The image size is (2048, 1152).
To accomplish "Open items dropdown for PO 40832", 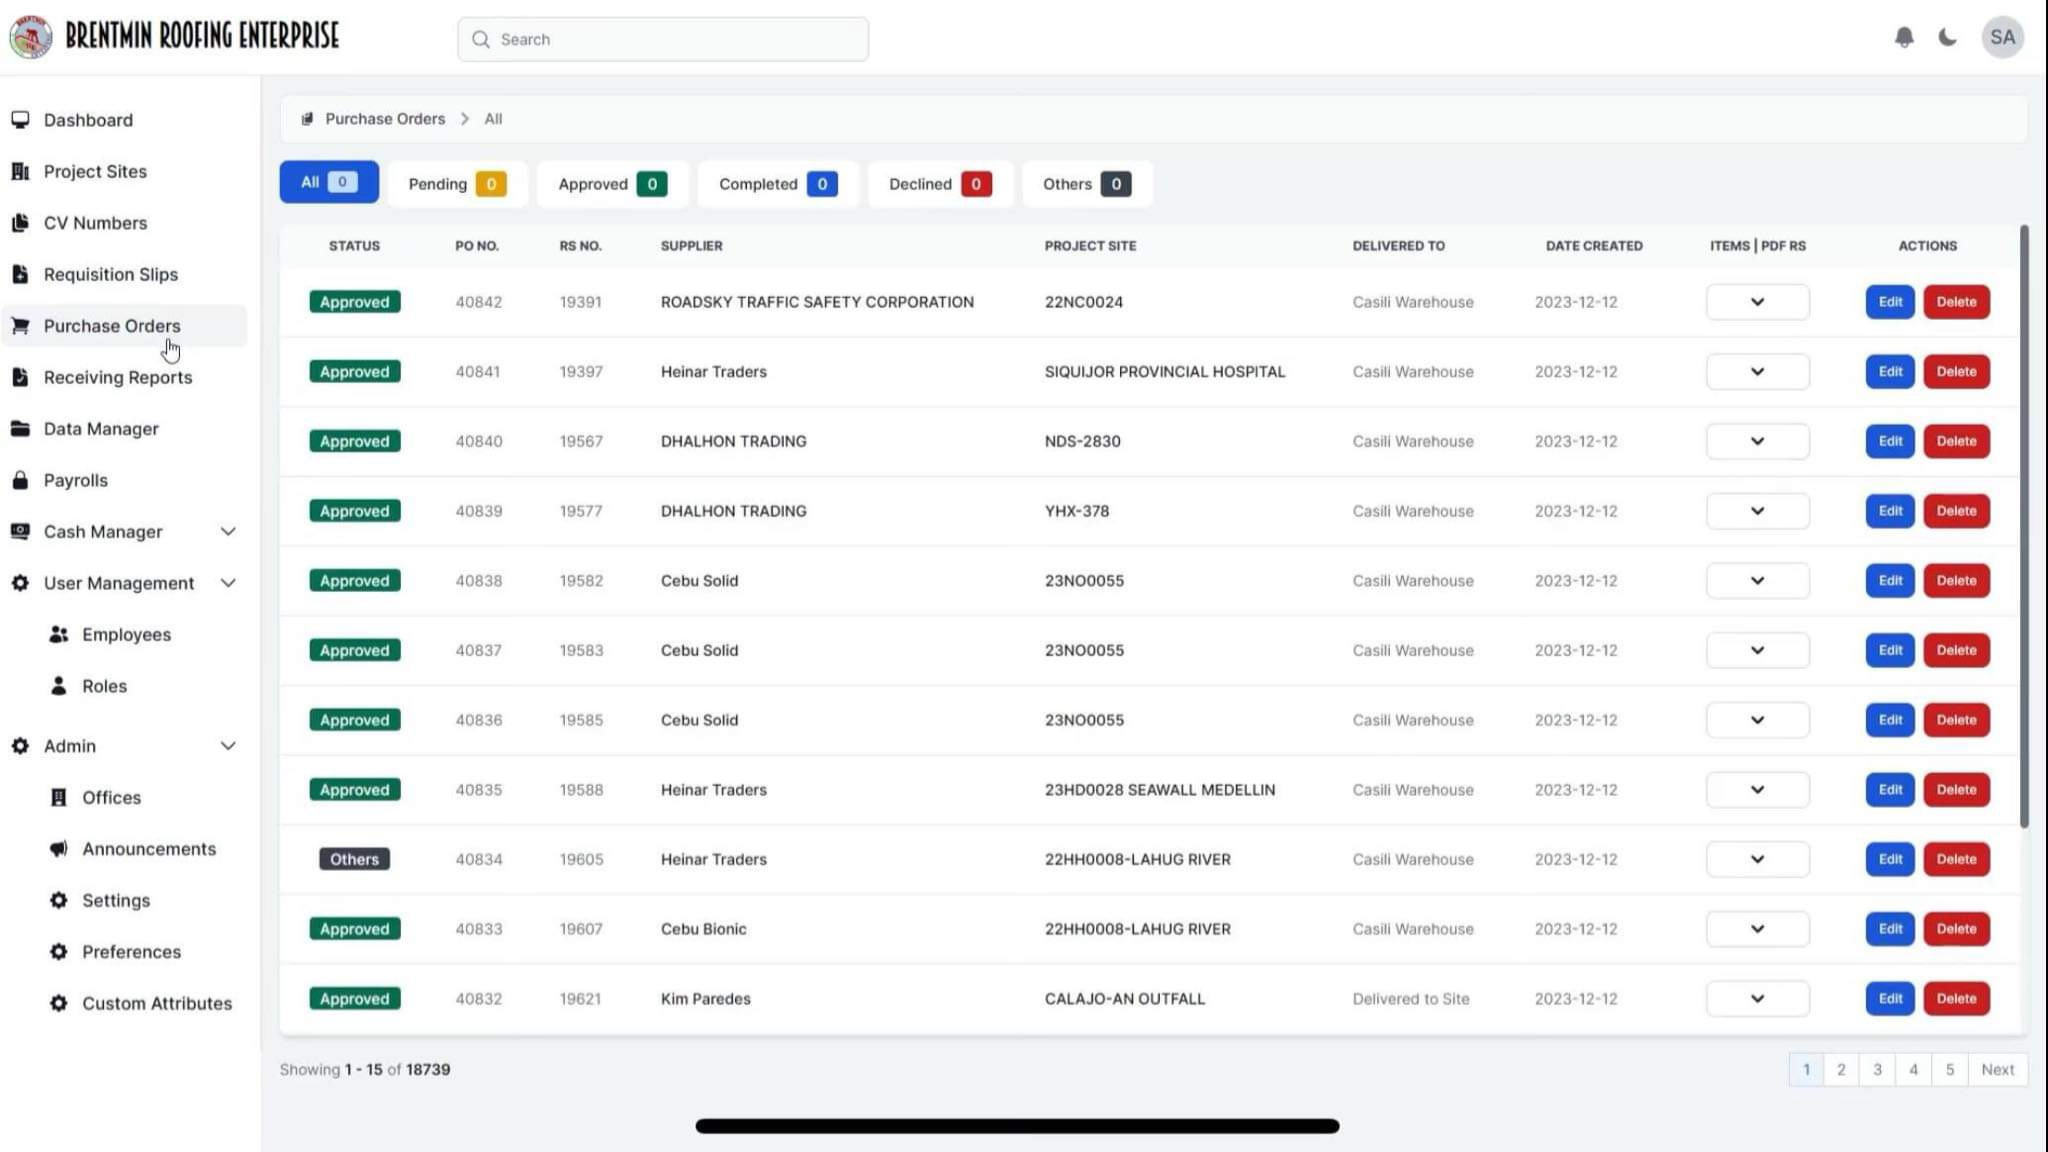I will (1757, 999).
